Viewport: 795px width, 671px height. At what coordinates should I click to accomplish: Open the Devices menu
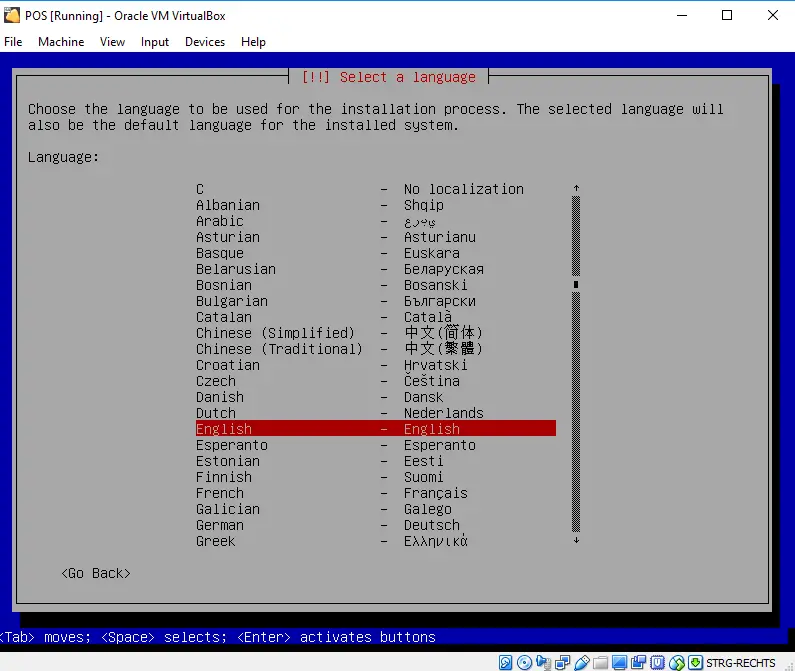[205, 42]
